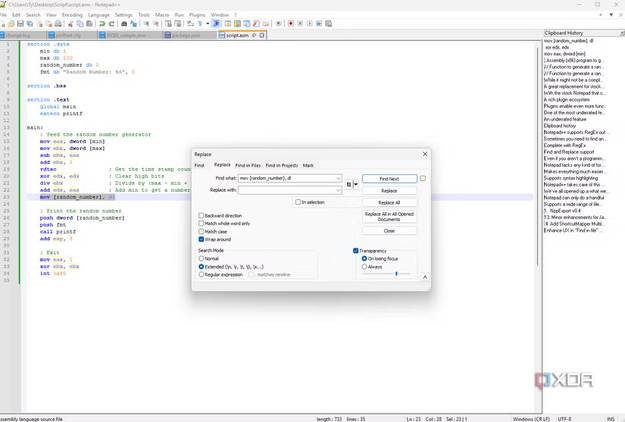The image size is (625, 422).
Task: Enable the Backward direction checkbox
Action: click(201, 216)
